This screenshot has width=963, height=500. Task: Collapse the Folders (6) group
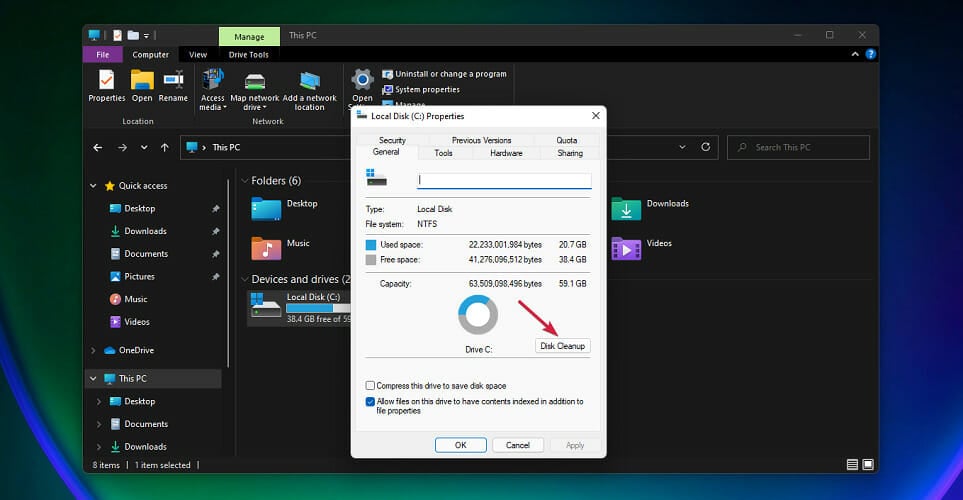[244, 181]
